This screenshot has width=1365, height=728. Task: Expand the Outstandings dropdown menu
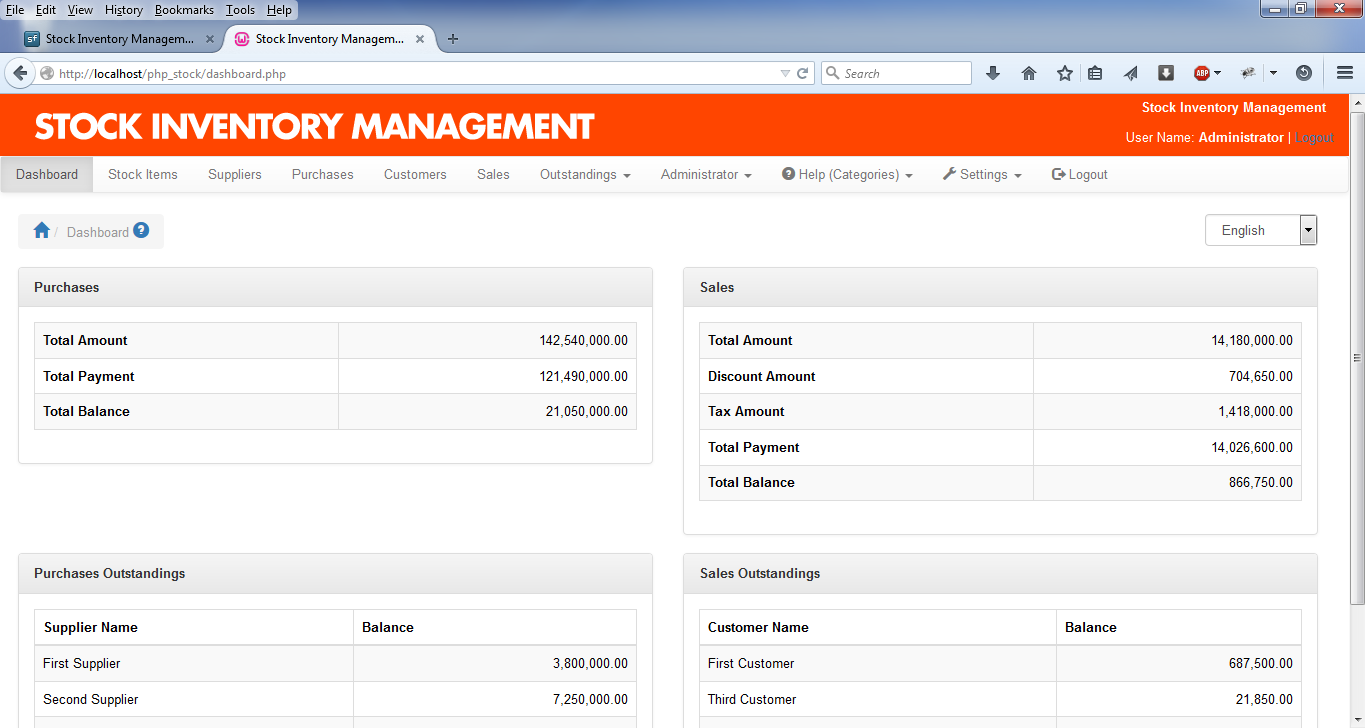pos(585,174)
